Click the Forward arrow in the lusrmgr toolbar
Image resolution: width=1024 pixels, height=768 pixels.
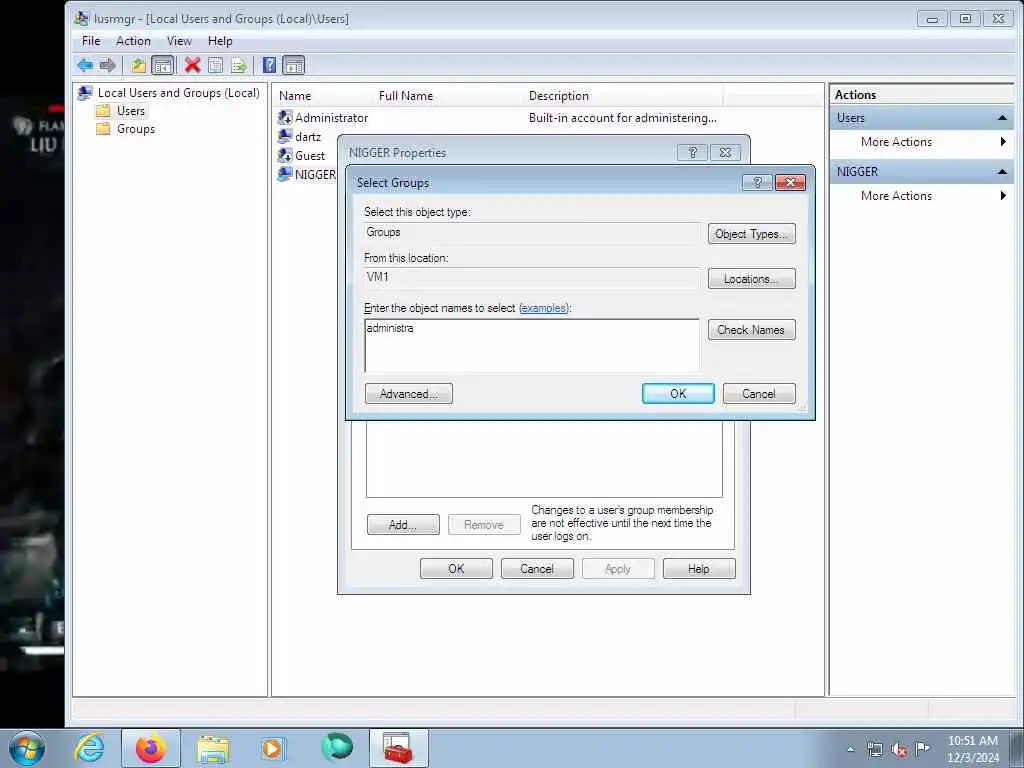click(108, 65)
